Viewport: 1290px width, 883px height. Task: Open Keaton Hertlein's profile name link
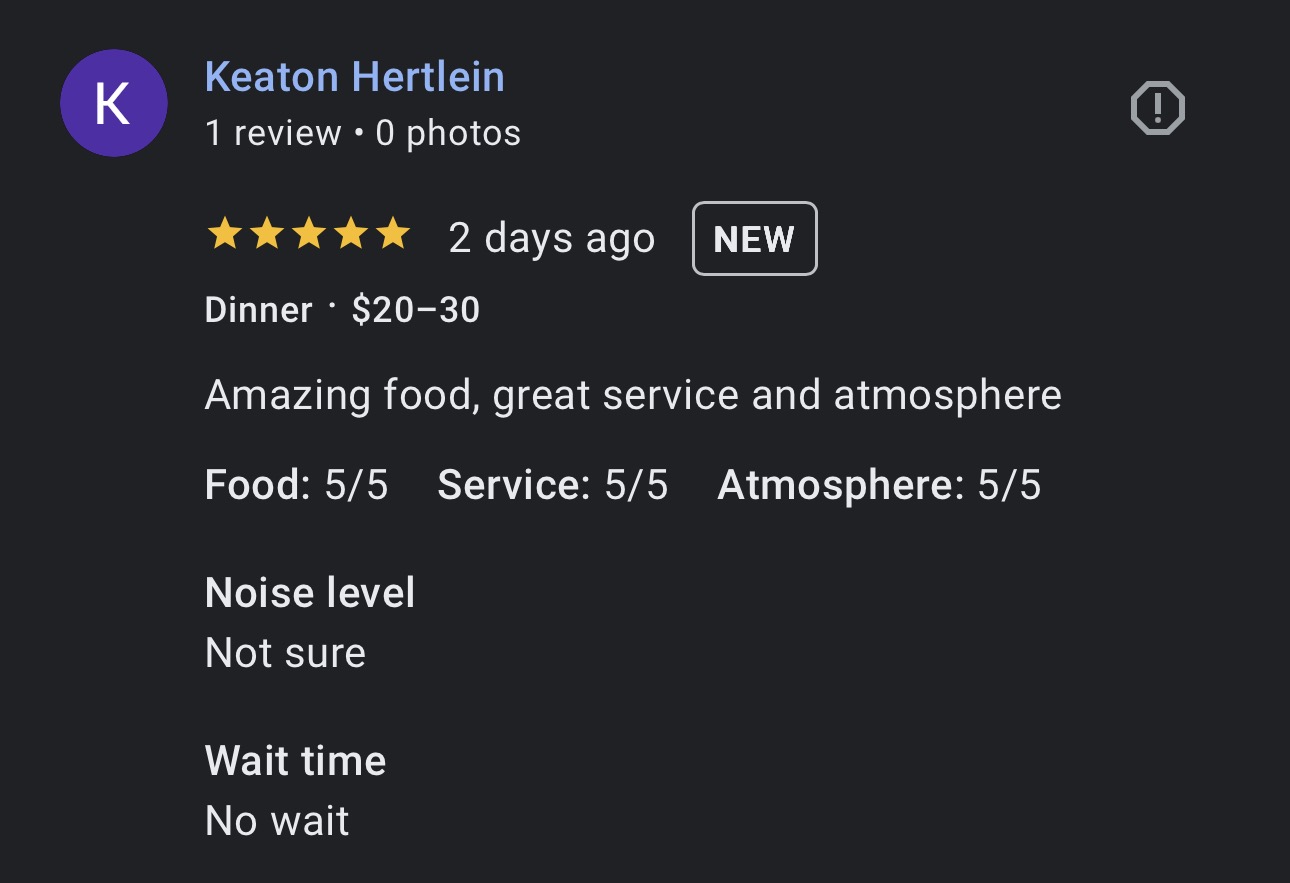(354, 77)
